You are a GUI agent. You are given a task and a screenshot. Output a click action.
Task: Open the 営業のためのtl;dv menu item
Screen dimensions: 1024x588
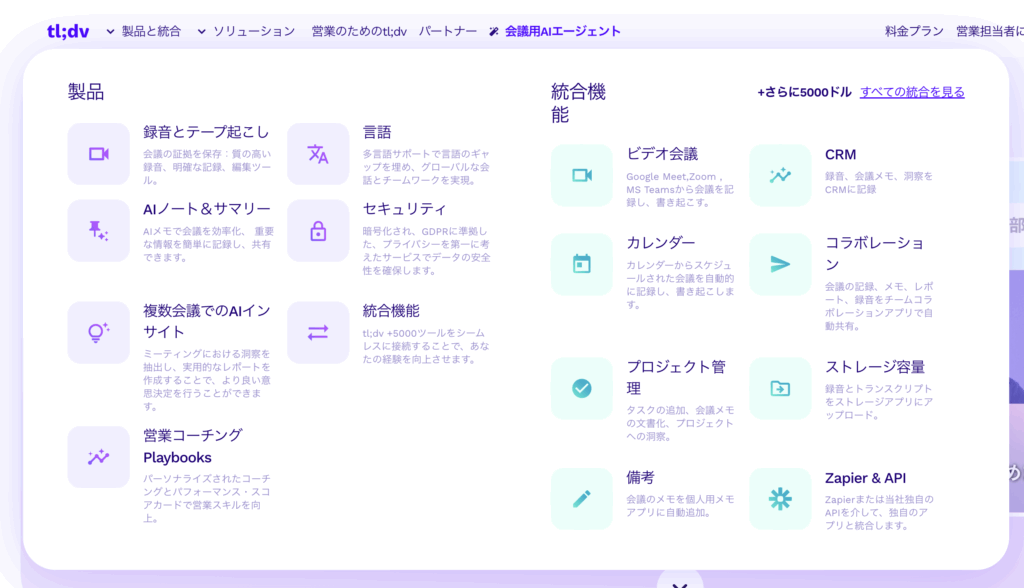[359, 31]
